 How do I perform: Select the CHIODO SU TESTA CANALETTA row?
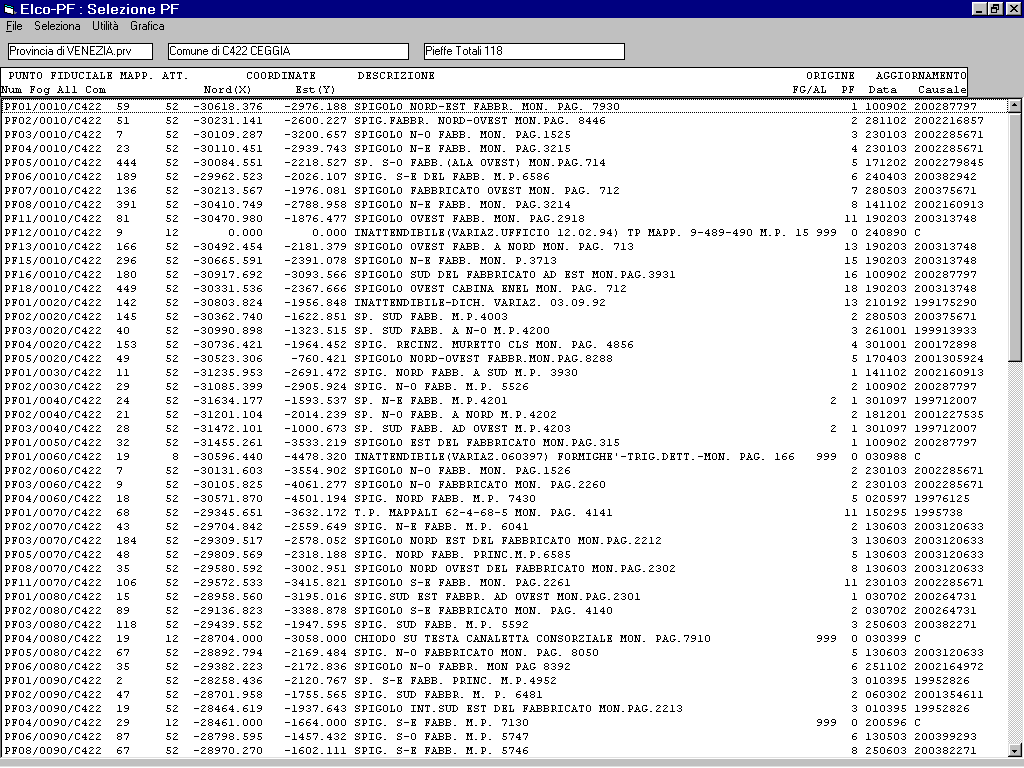coord(400,638)
